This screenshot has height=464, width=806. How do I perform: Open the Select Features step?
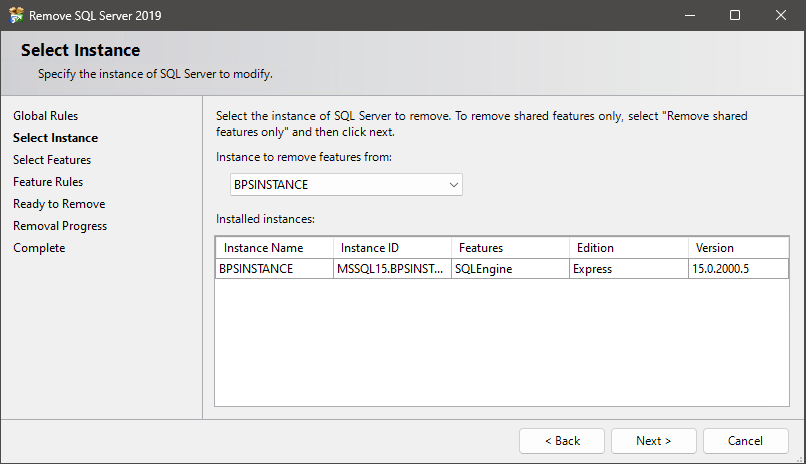52,160
